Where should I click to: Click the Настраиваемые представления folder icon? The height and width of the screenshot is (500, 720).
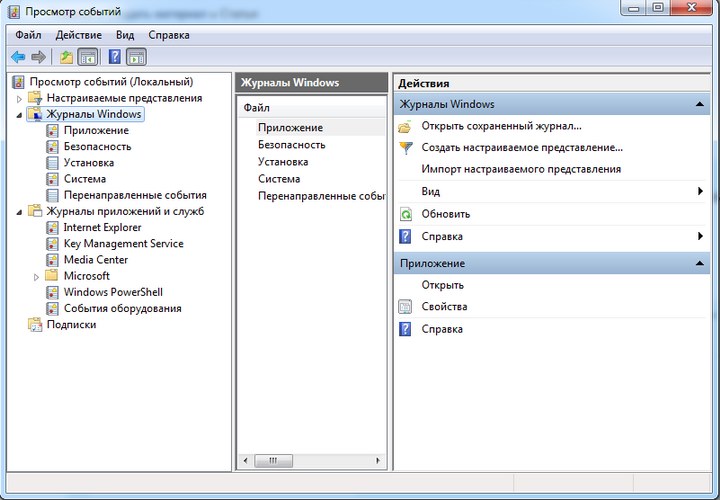click(x=35, y=98)
